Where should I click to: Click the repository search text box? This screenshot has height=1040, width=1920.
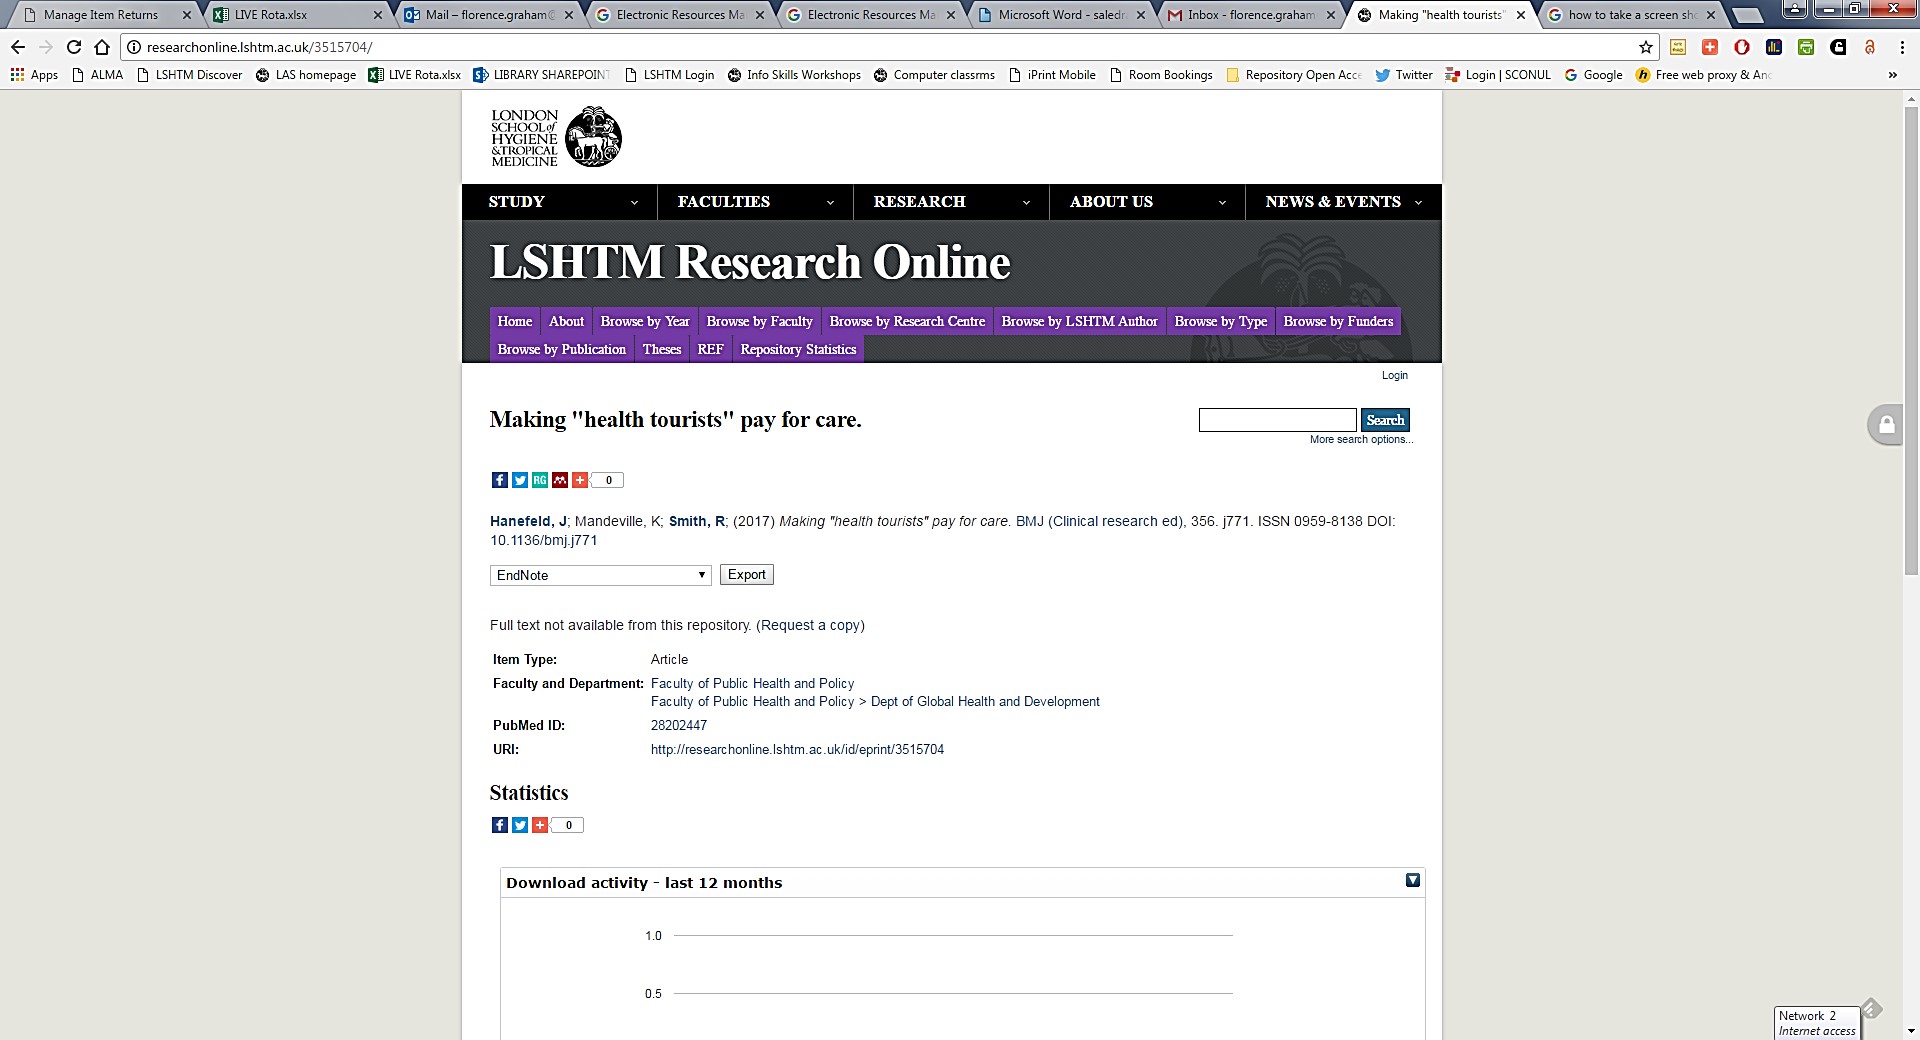coord(1277,420)
